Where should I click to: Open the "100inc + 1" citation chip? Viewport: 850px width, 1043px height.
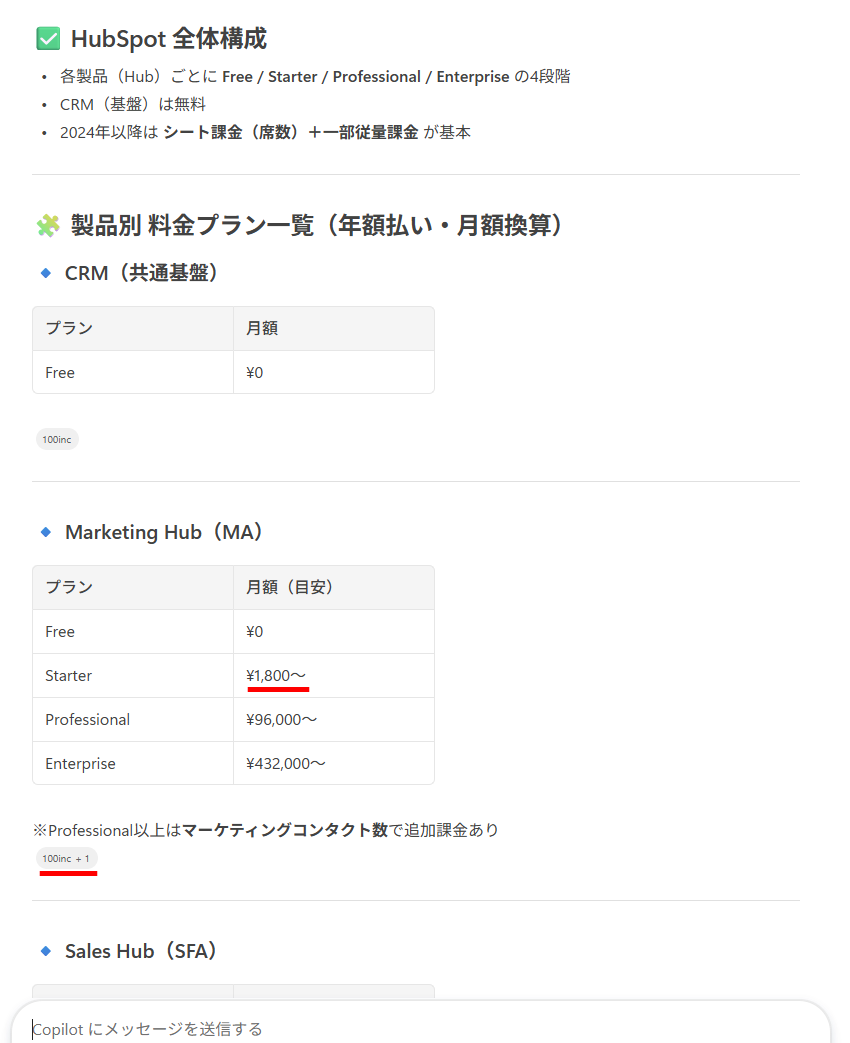click(x=66, y=858)
